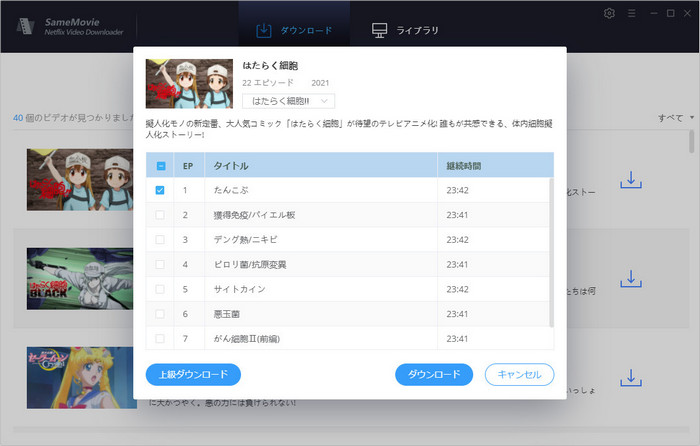Check episode 5 サイトカイン checkbox
Viewport: 700px width, 446px height.
(161, 289)
